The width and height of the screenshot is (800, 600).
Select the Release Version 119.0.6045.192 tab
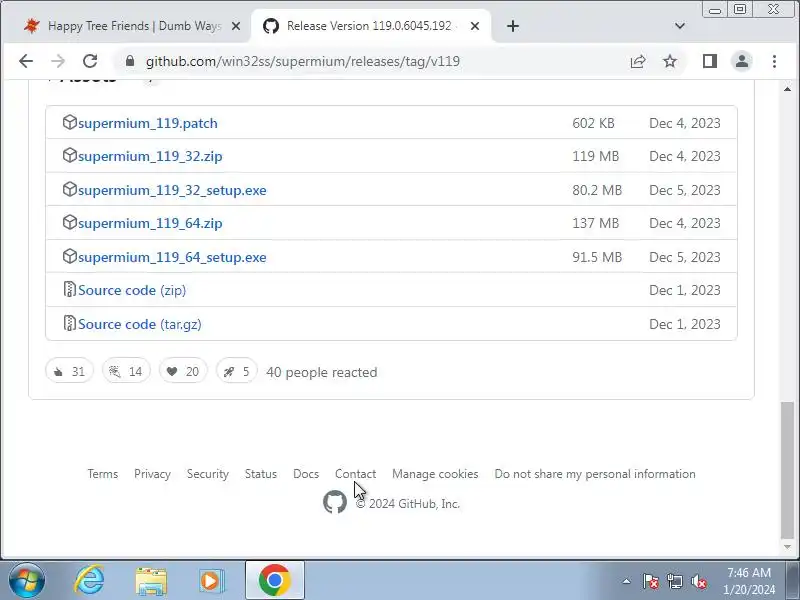pos(370,26)
